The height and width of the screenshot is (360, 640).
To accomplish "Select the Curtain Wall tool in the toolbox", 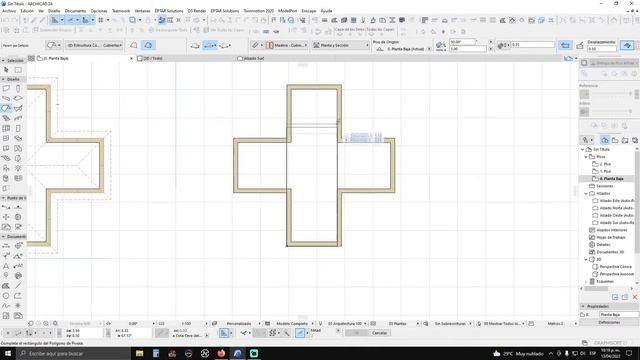I will 6,128.
